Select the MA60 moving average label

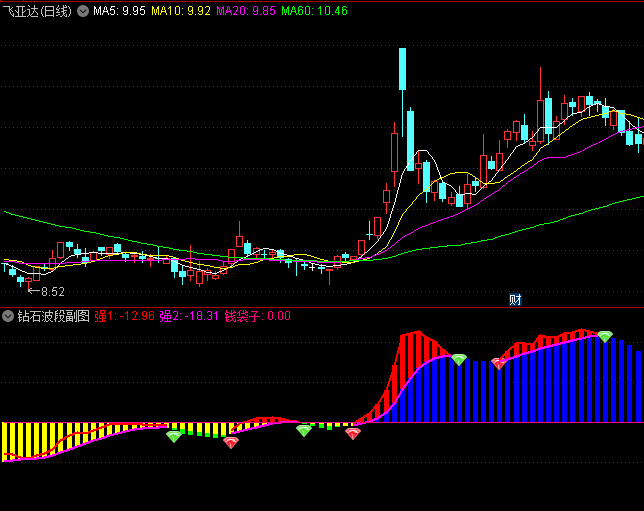[314, 11]
